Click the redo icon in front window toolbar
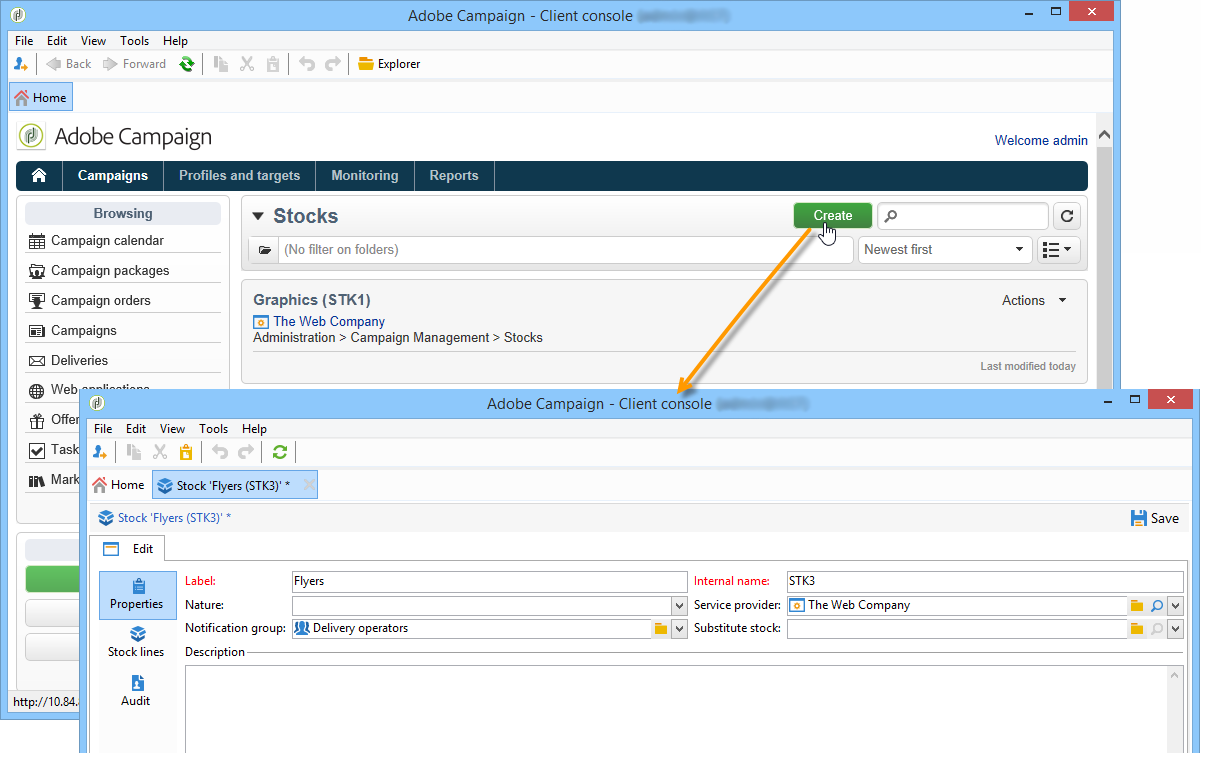Screen dimensions: 1217x761 (x=245, y=452)
